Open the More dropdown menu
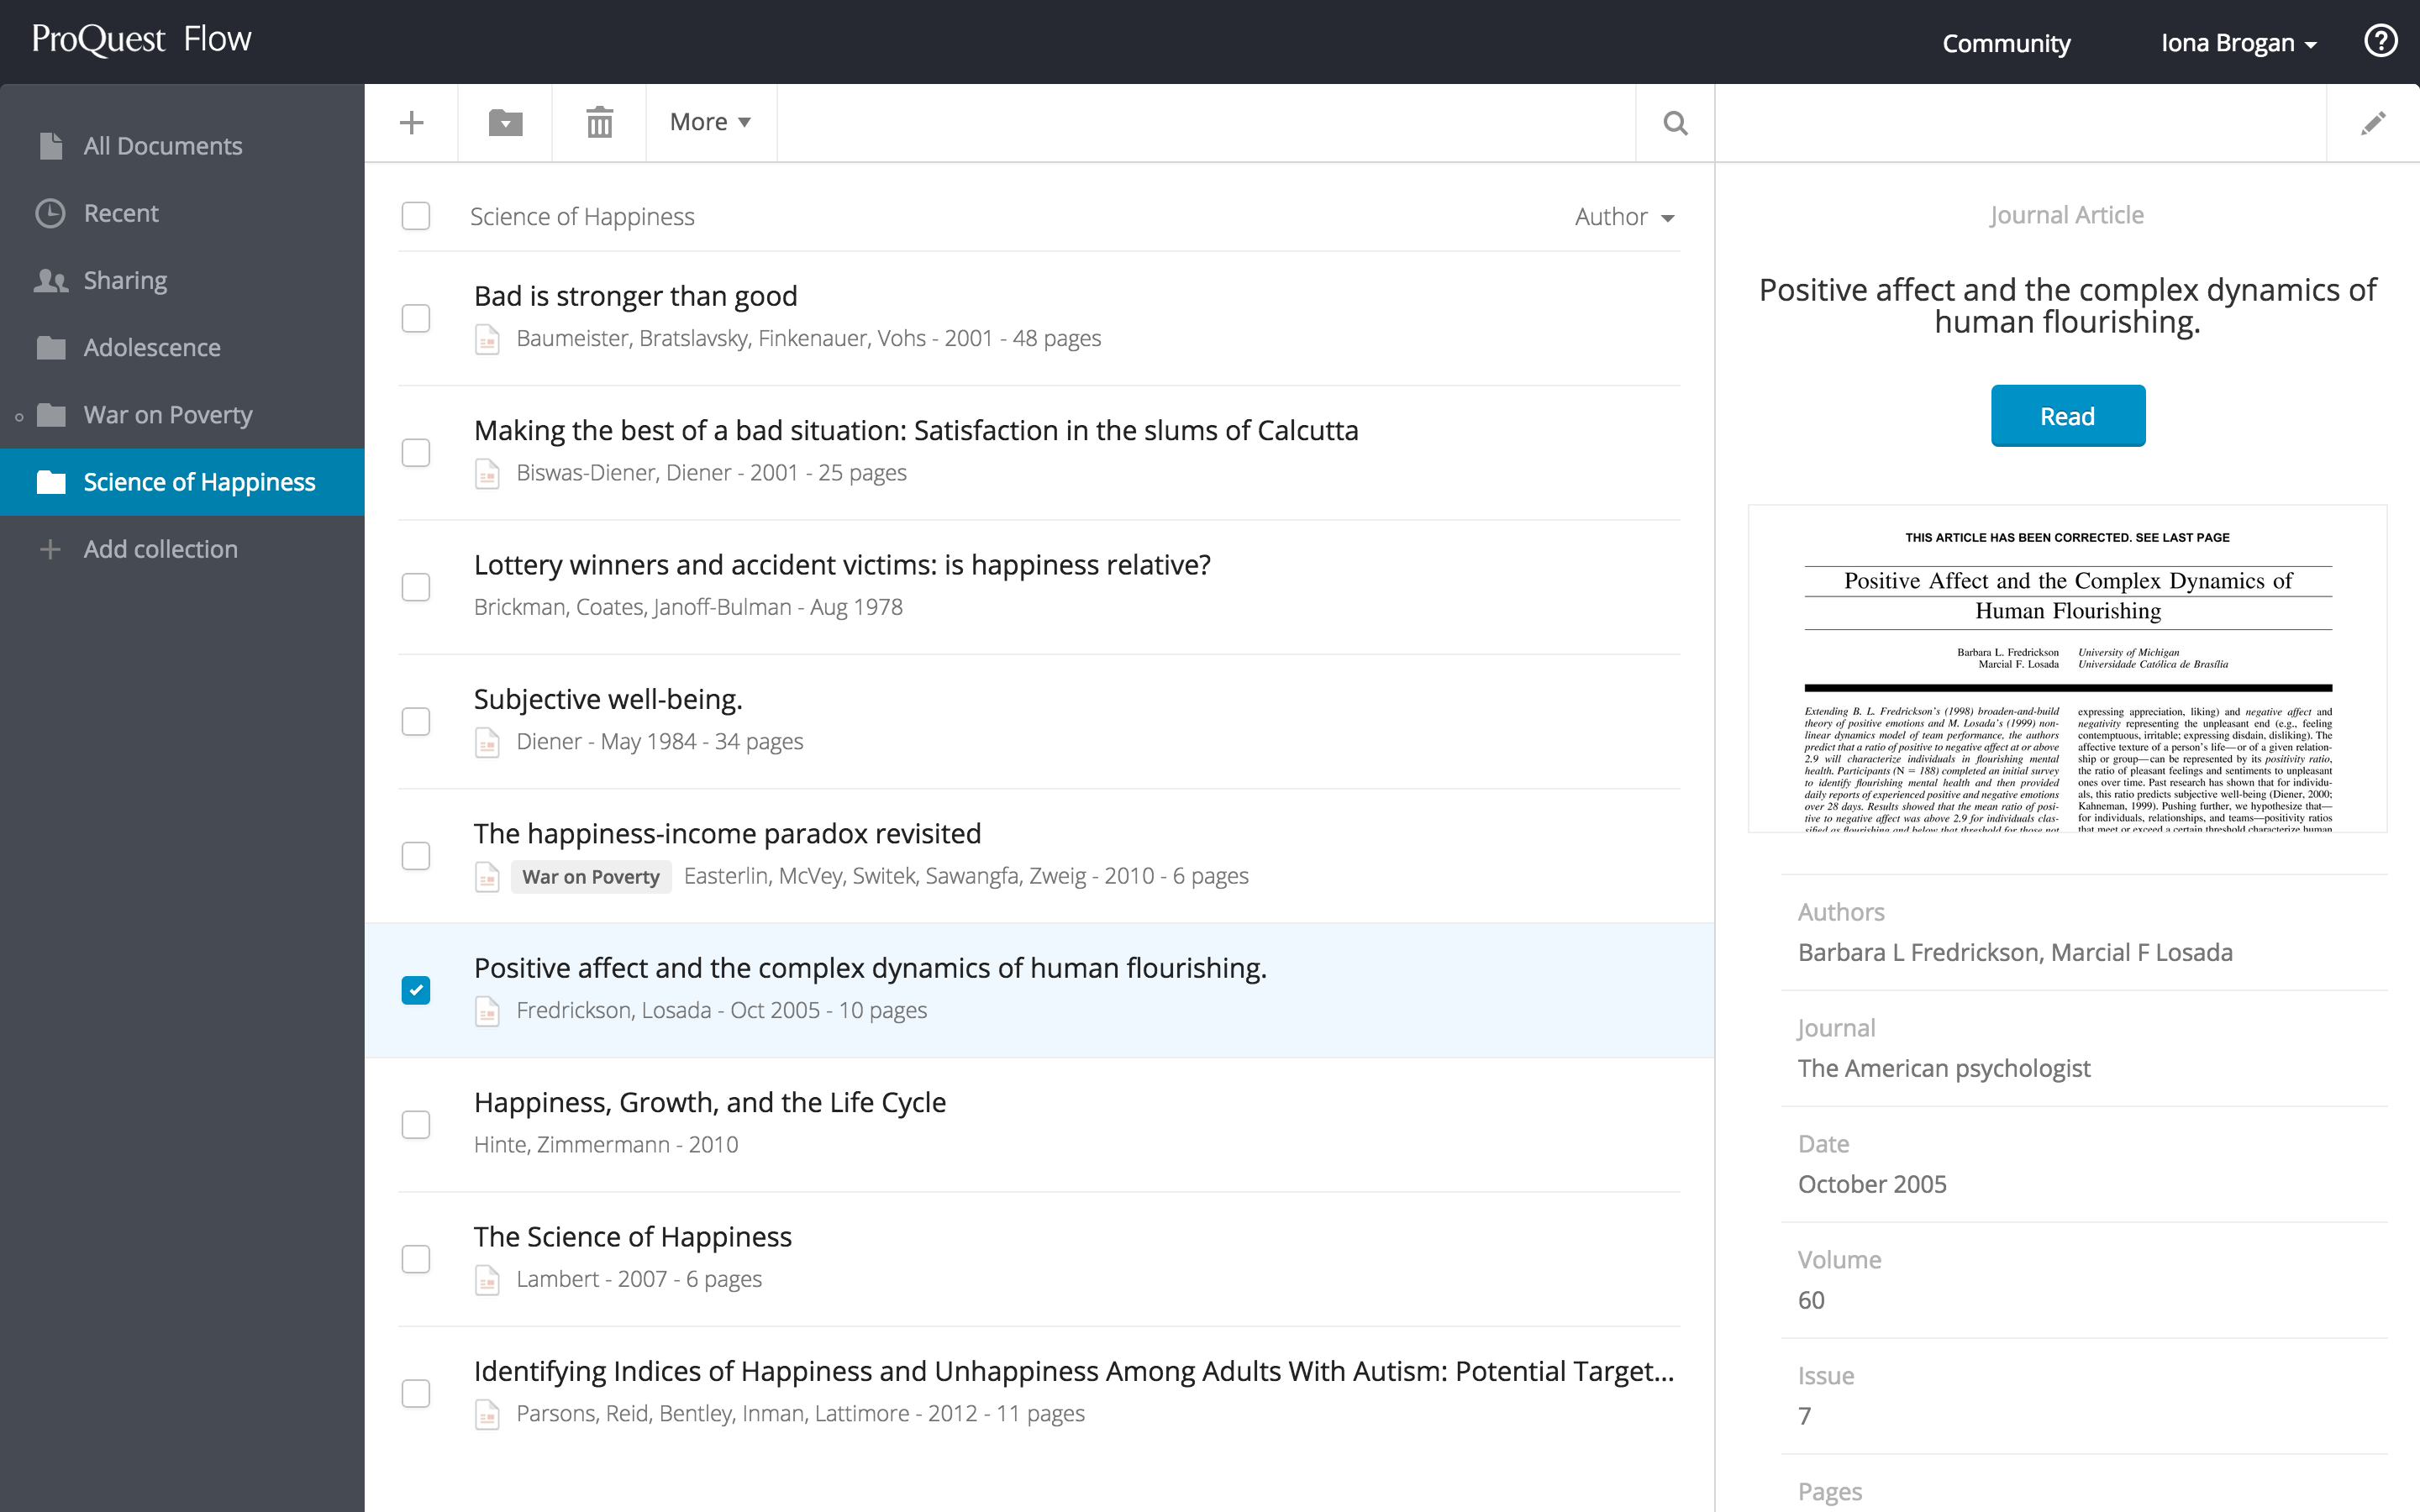This screenshot has height=1512, width=2420. [x=710, y=122]
